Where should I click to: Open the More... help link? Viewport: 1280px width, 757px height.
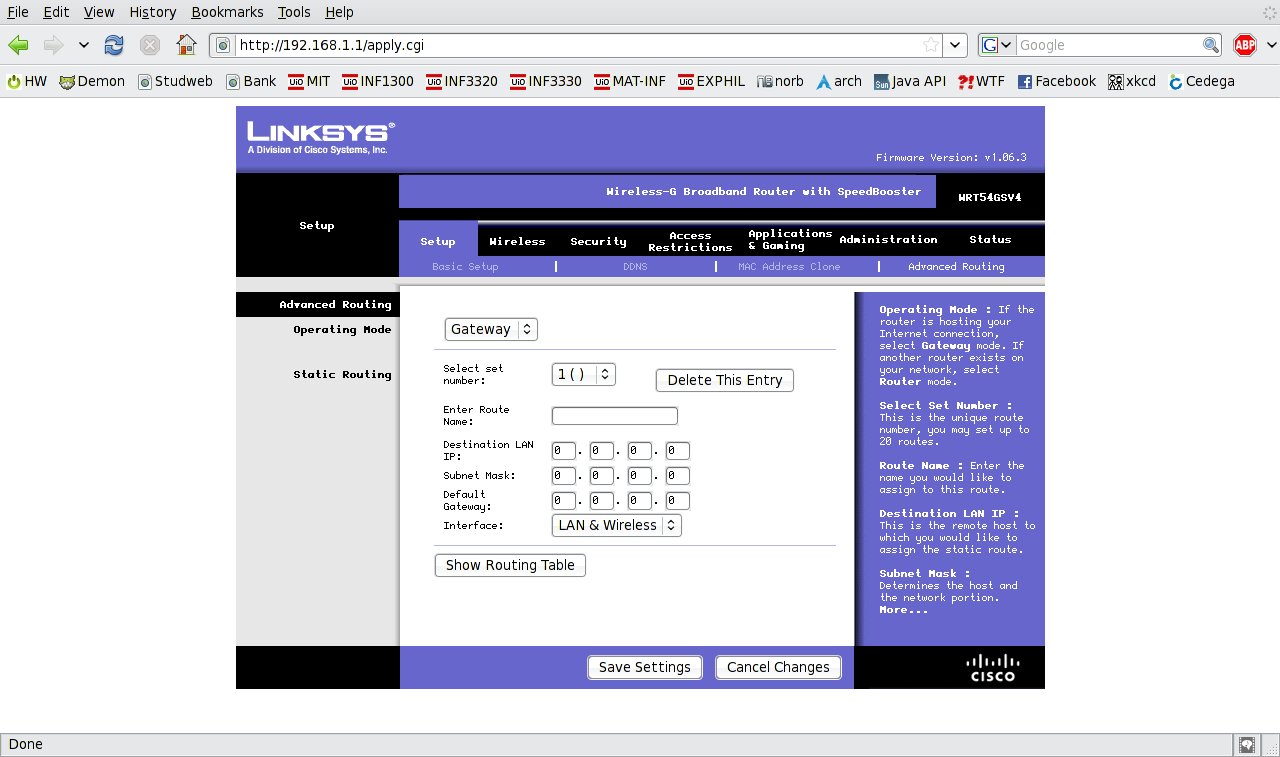click(x=903, y=610)
